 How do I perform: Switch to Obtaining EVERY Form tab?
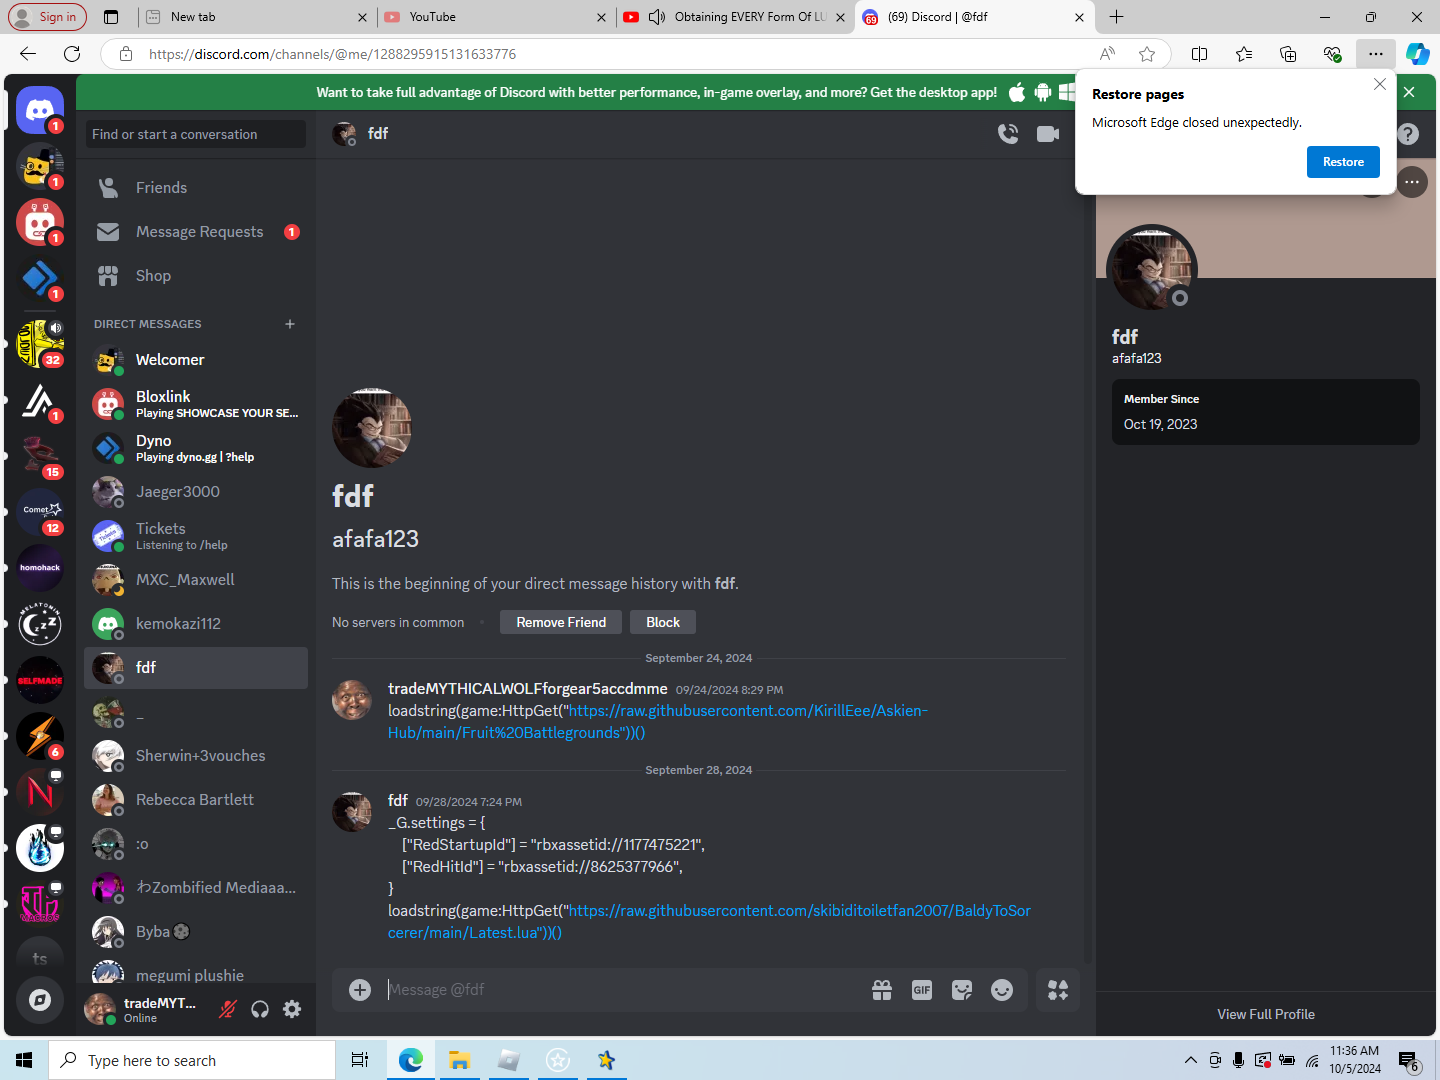(733, 17)
